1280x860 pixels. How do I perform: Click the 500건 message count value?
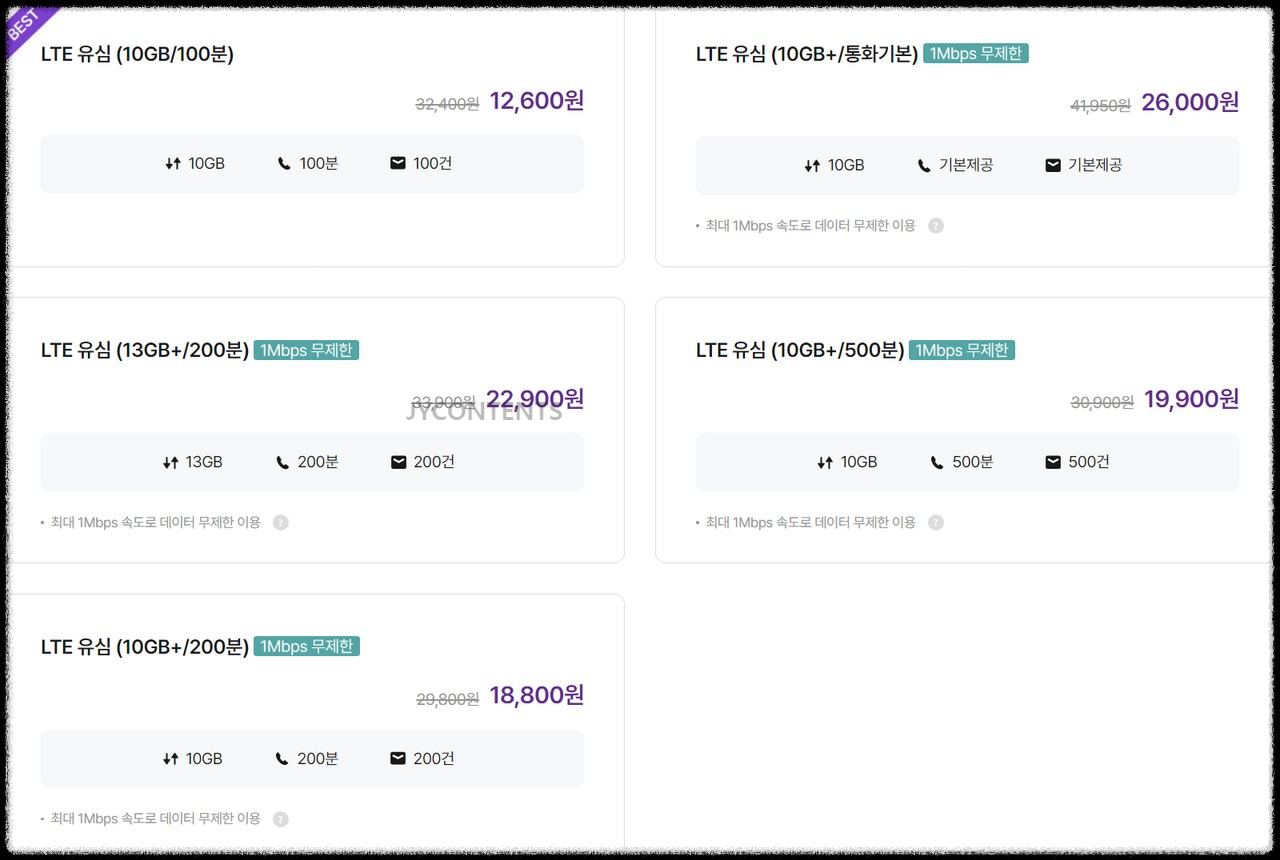pos(1089,462)
